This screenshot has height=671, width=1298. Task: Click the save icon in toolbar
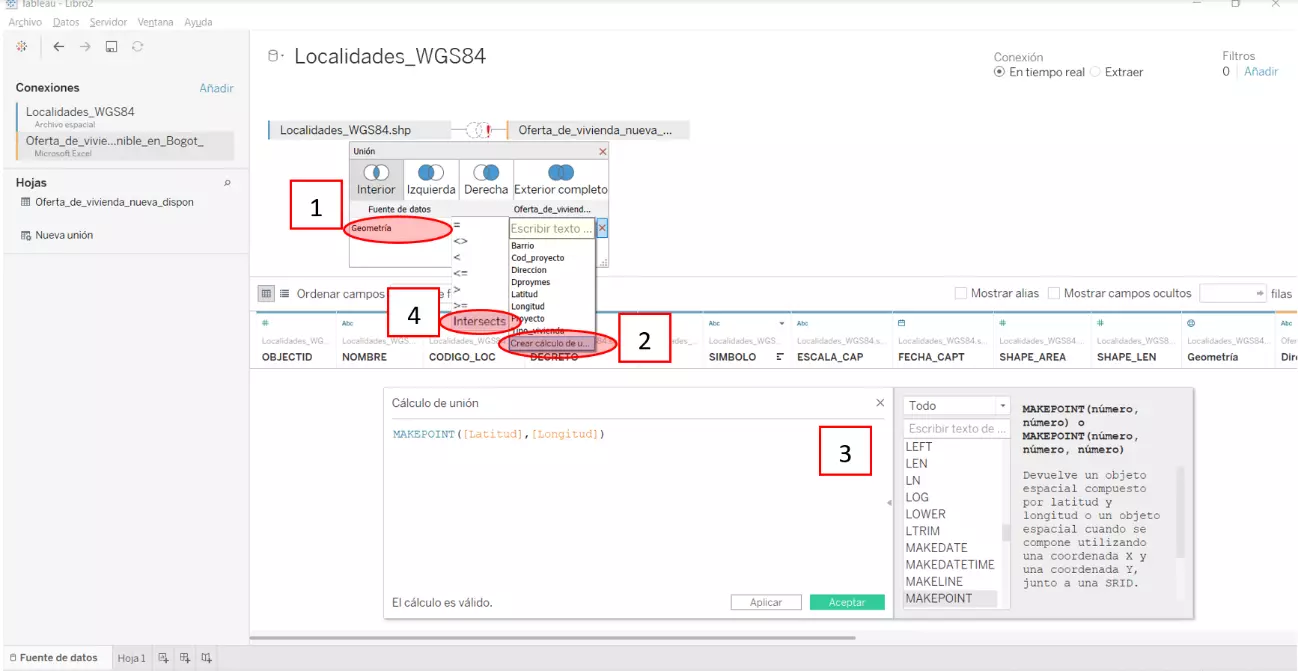111,47
